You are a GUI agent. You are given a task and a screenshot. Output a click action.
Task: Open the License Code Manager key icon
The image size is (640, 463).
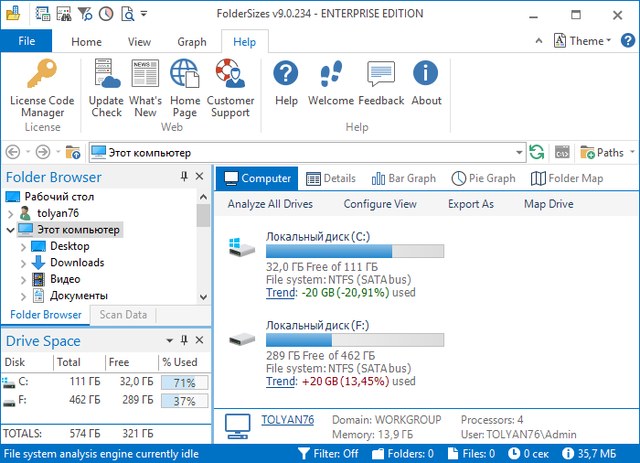tap(42, 76)
